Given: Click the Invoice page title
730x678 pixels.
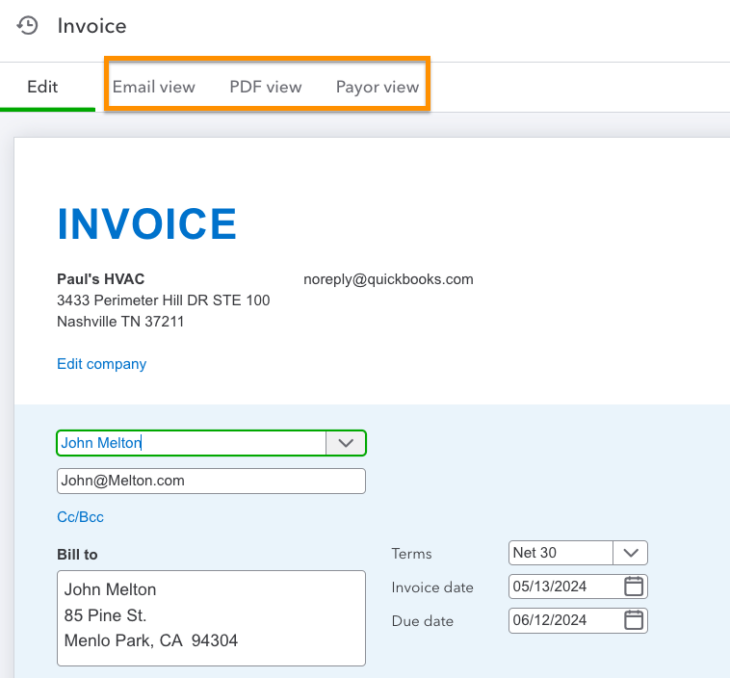Looking at the screenshot, I should (92, 26).
